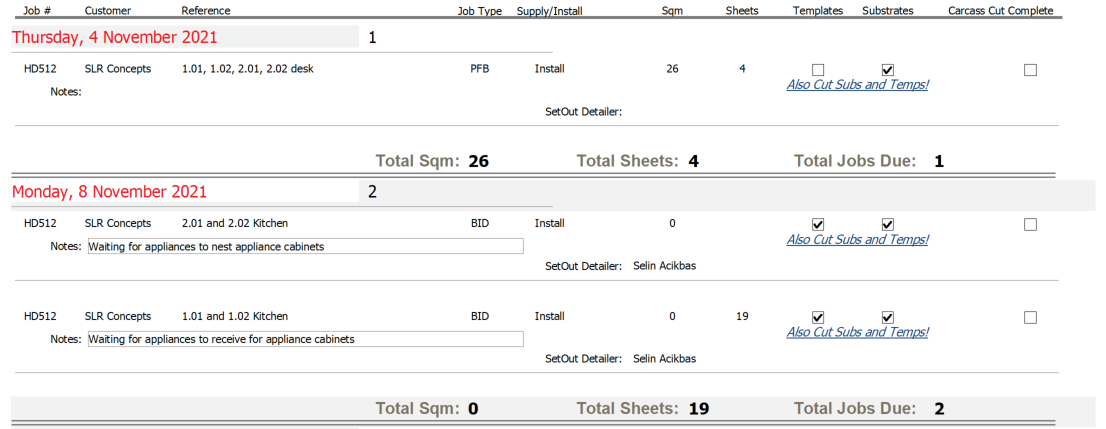Click the Job # column header
The height and width of the screenshot is (429, 1106).
pyautogui.click(x=37, y=11)
